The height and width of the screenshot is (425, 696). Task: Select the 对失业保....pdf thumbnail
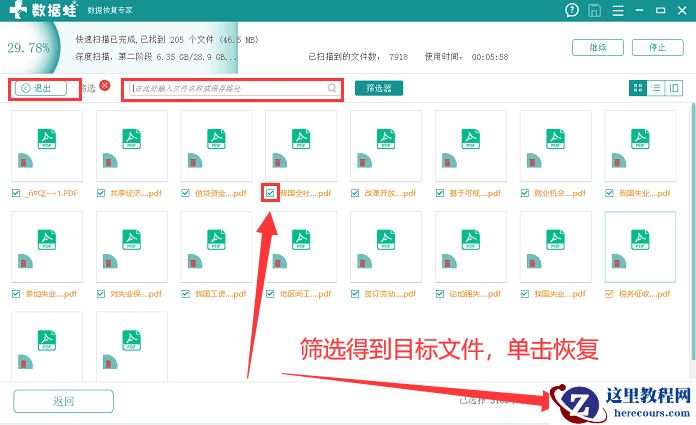tap(132, 246)
